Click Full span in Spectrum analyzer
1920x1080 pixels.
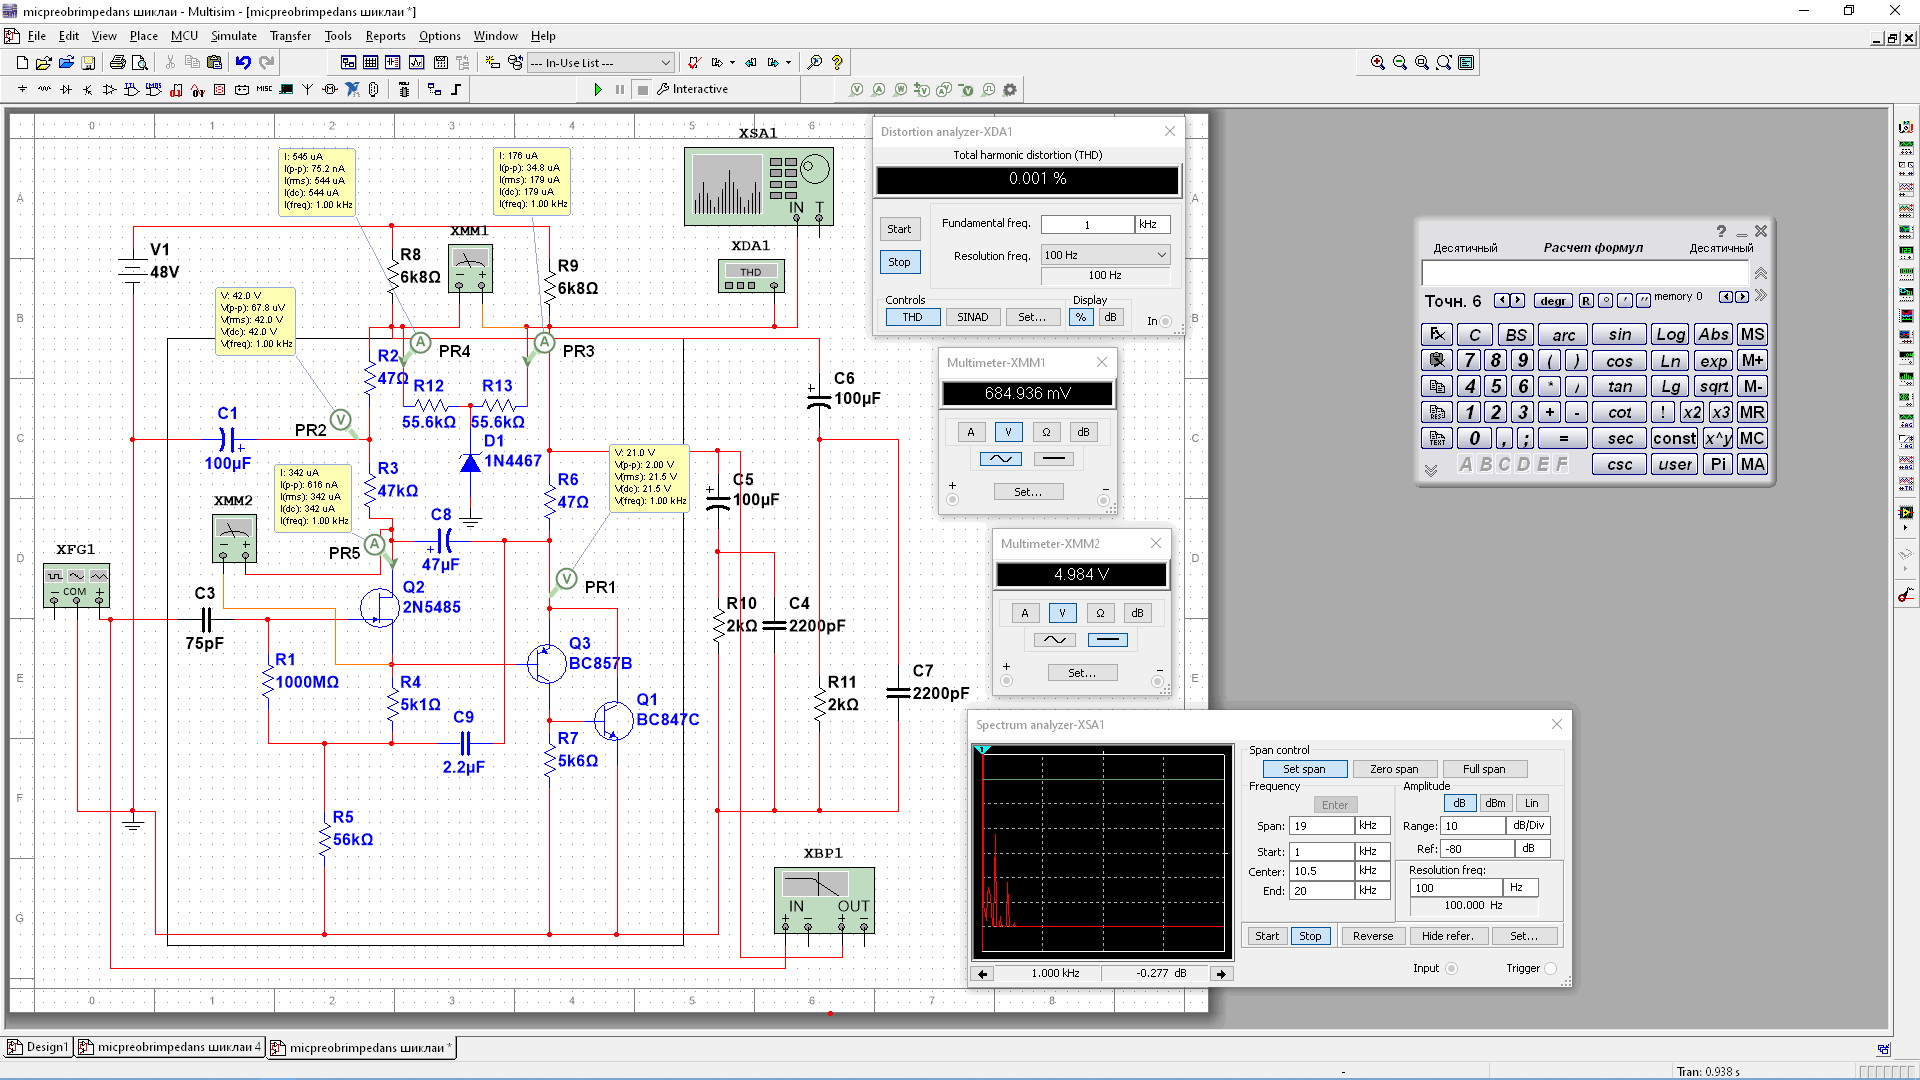click(1484, 769)
